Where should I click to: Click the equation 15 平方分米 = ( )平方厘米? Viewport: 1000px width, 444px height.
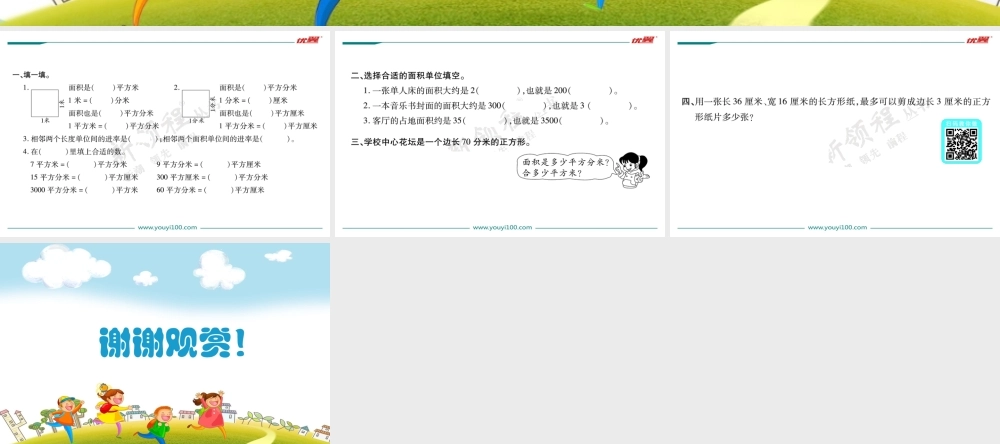click(x=84, y=177)
